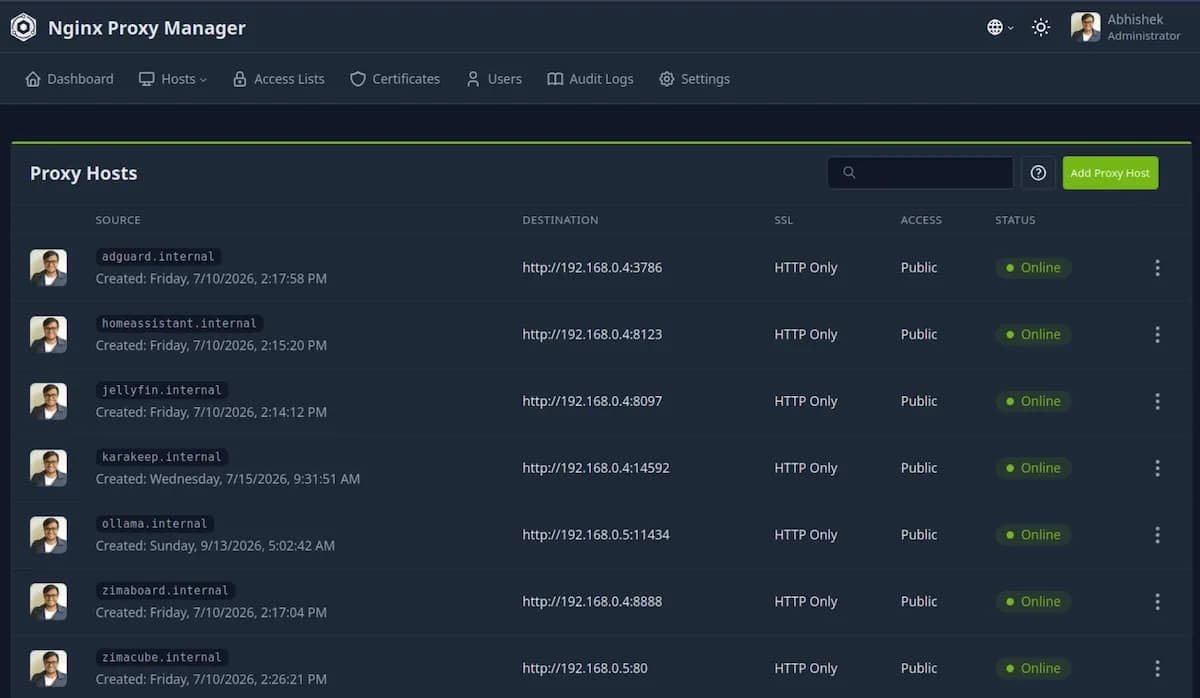The image size is (1200, 698).
Task: Click destination http://192.168.0.4:8888
Action: pos(592,602)
